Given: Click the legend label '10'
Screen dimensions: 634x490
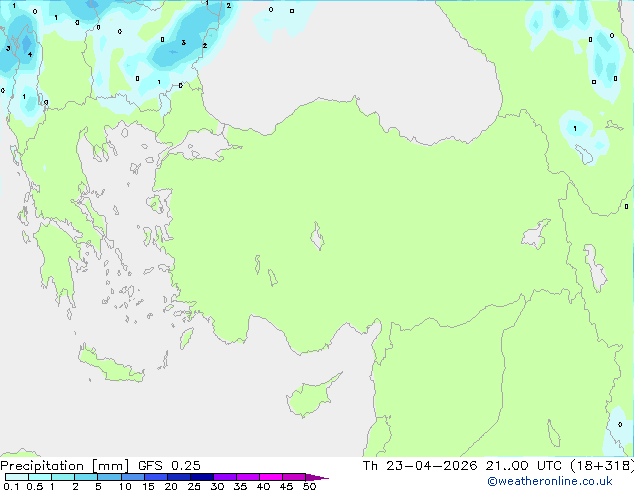Looking at the screenshot, I should [x=125, y=486].
